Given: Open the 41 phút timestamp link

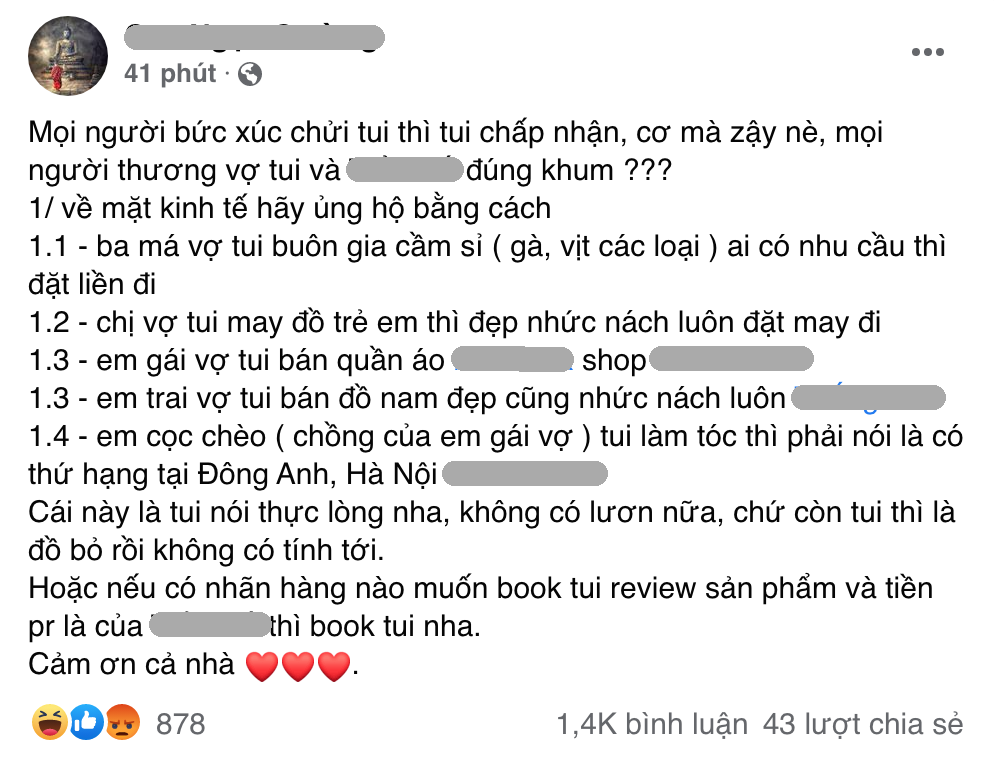Looking at the screenshot, I should pyautogui.click(x=170, y=74).
